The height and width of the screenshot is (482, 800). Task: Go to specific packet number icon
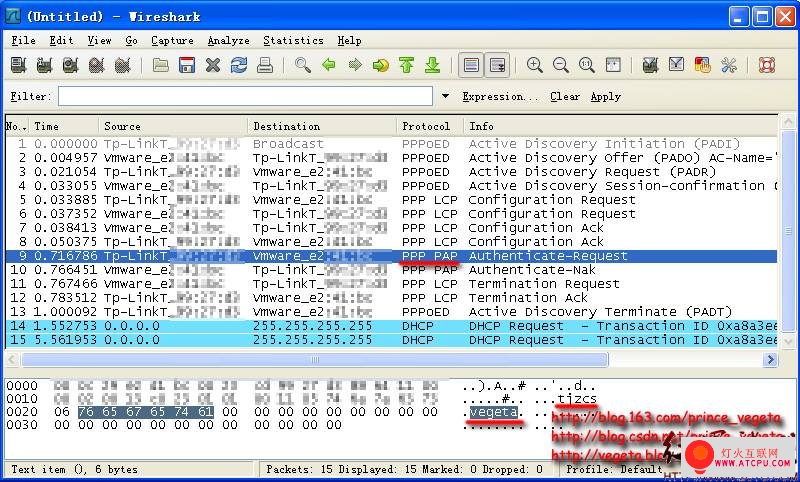point(381,65)
